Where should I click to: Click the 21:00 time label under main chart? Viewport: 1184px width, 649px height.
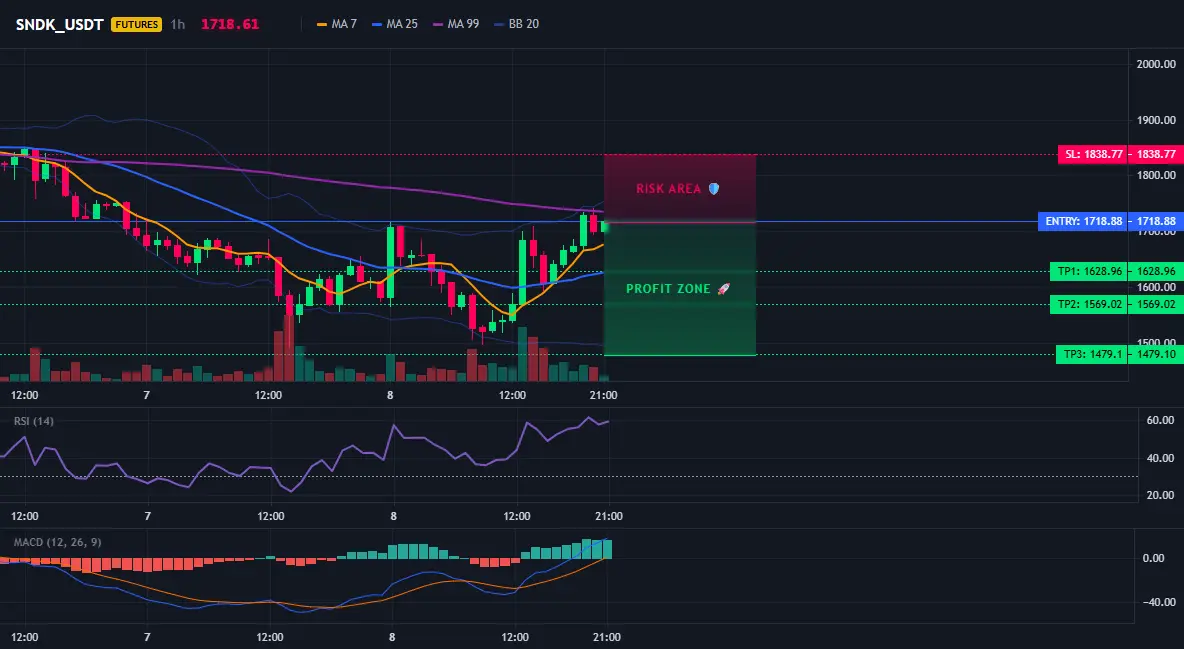(603, 395)
